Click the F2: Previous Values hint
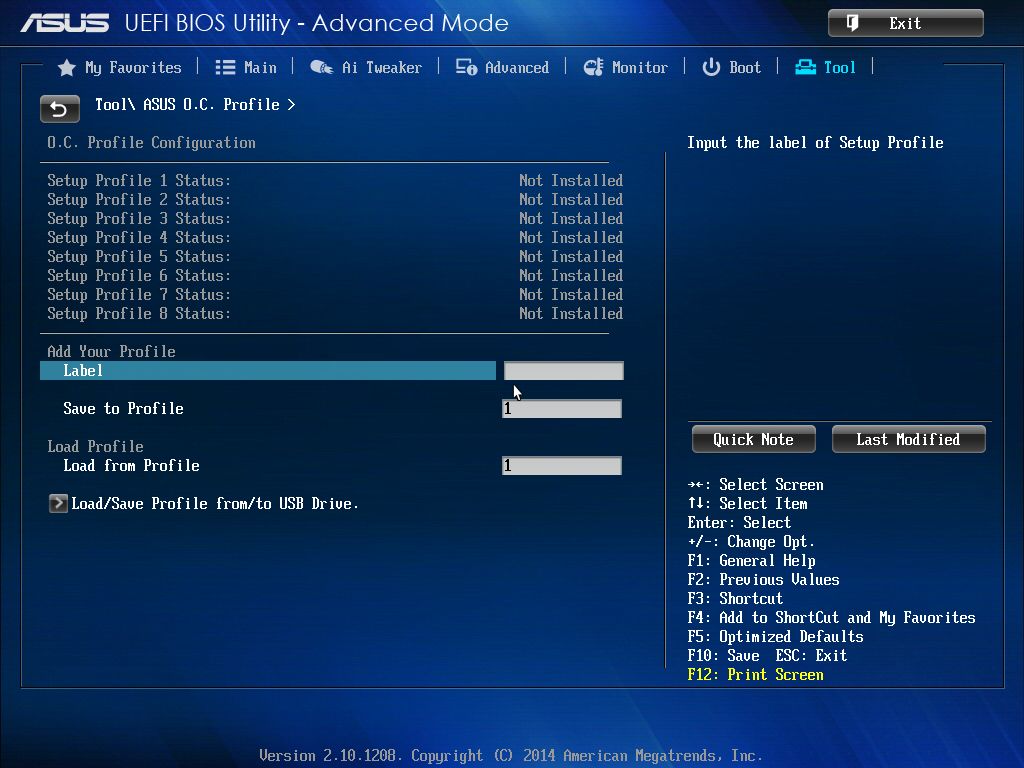The width and height of the screenshot is (1024, 768). (x=763, y=580)
